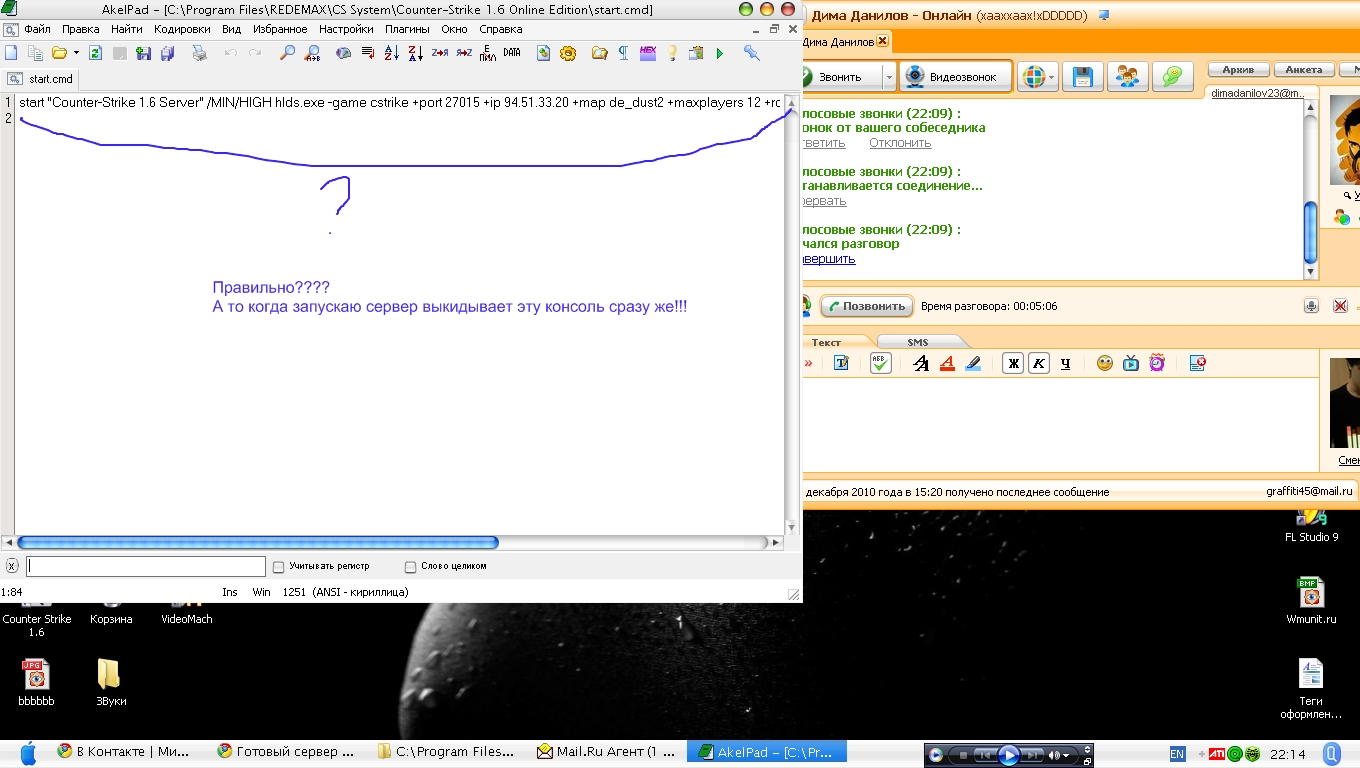Open the Файл menu
The width and height of the screenshot is (1360, 768).
click(x=37, y=29)
